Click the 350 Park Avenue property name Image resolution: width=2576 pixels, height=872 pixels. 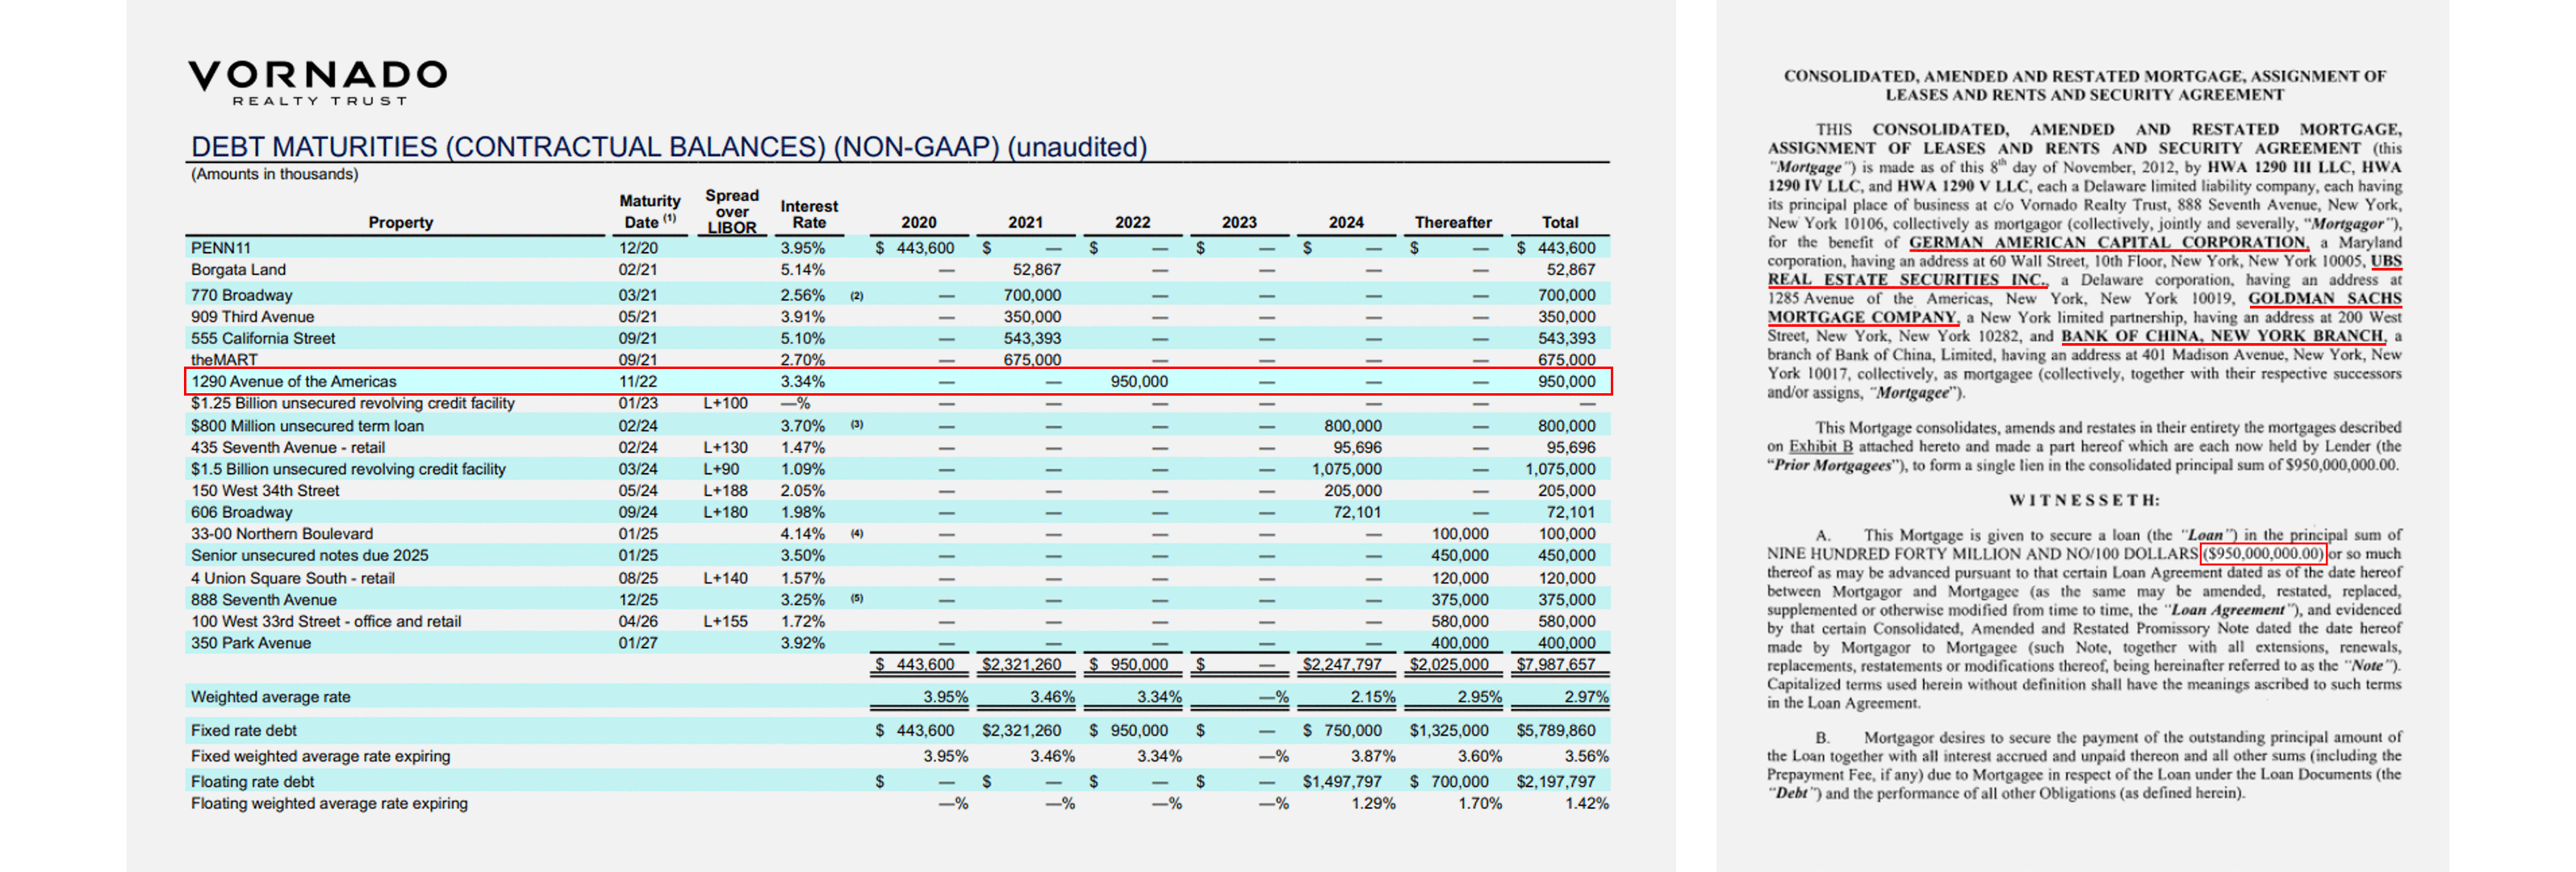point(250,643)
